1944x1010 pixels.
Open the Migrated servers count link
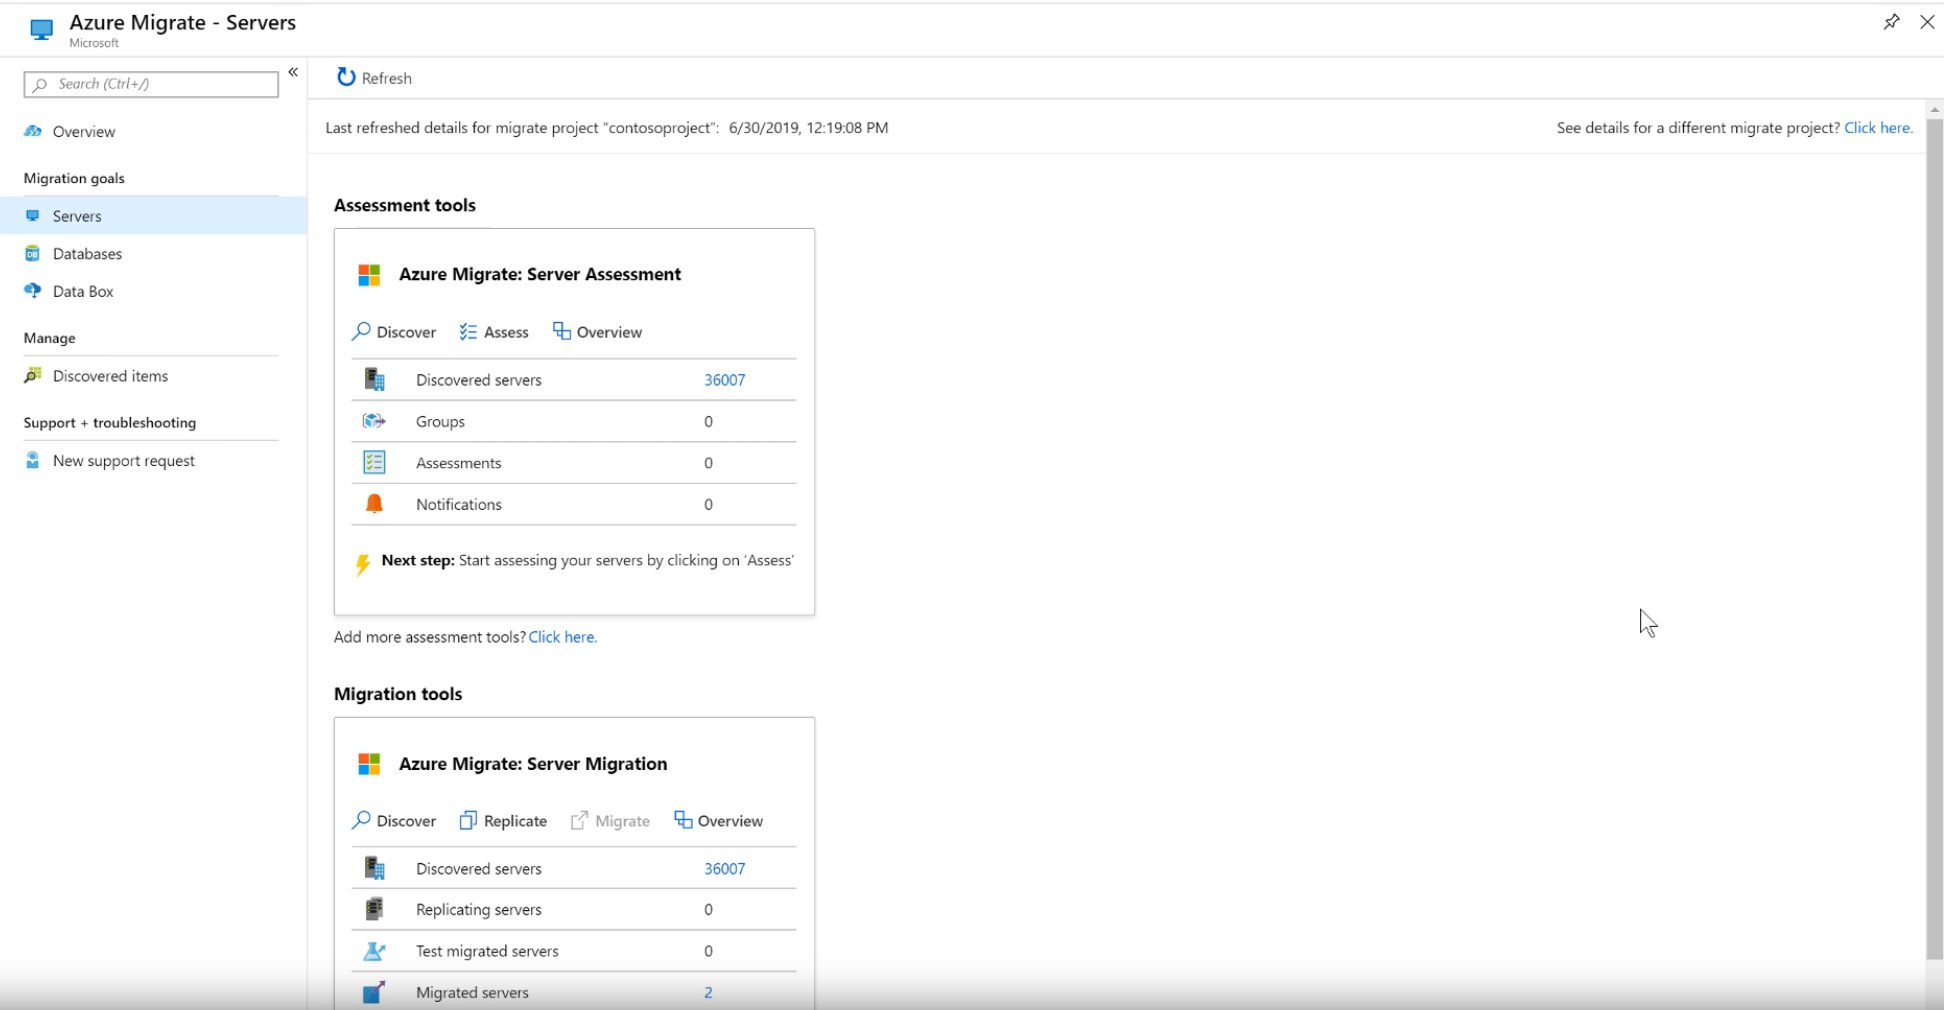[x=708, y=993]
